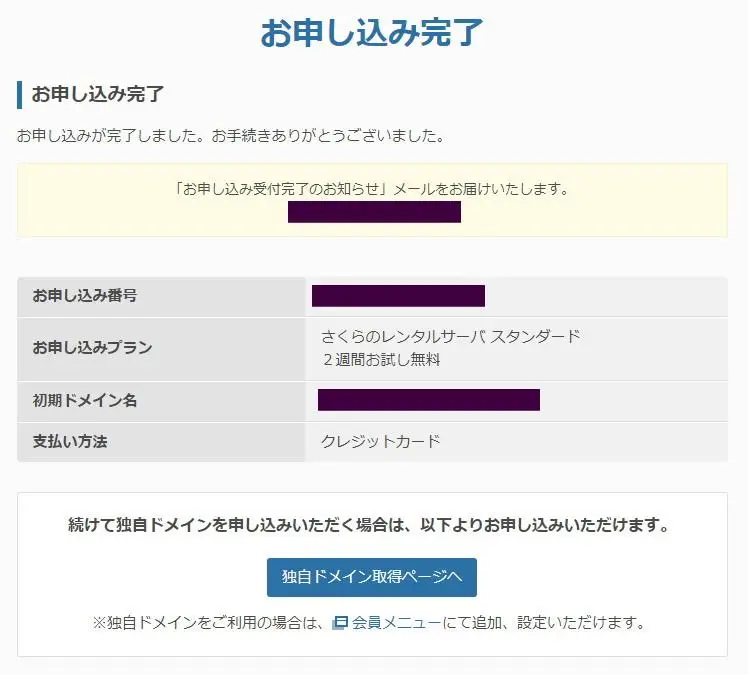The width and height of the screenshot is (748, 675).
Task: Click the クレジットカード payment value
Action: click(x=381, y=442)
